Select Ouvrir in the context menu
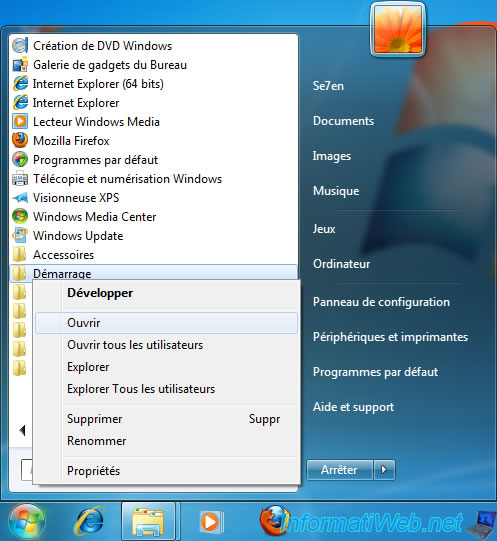 [166, 323]
